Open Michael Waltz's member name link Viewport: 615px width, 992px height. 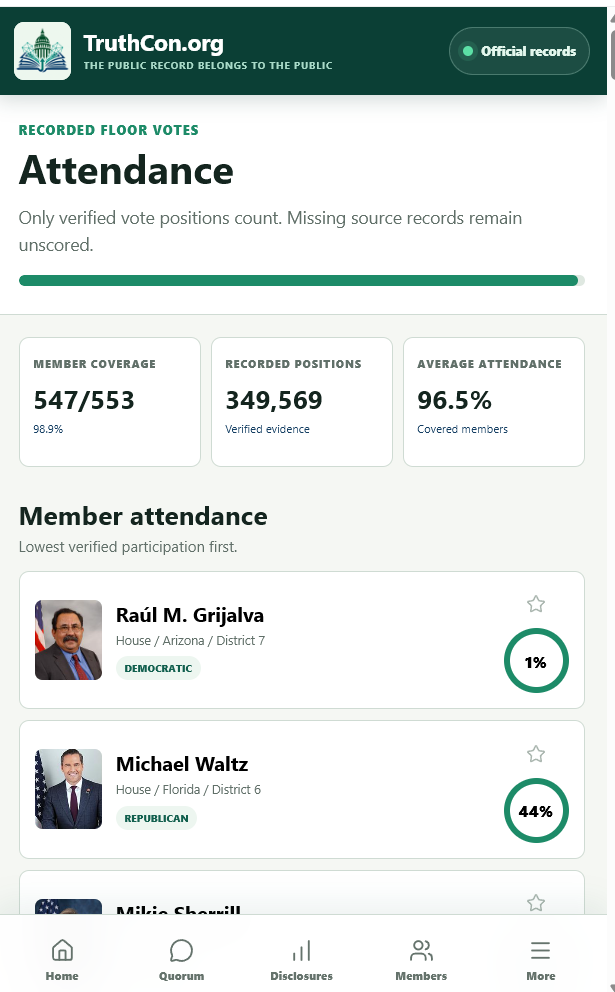[182, 764]
